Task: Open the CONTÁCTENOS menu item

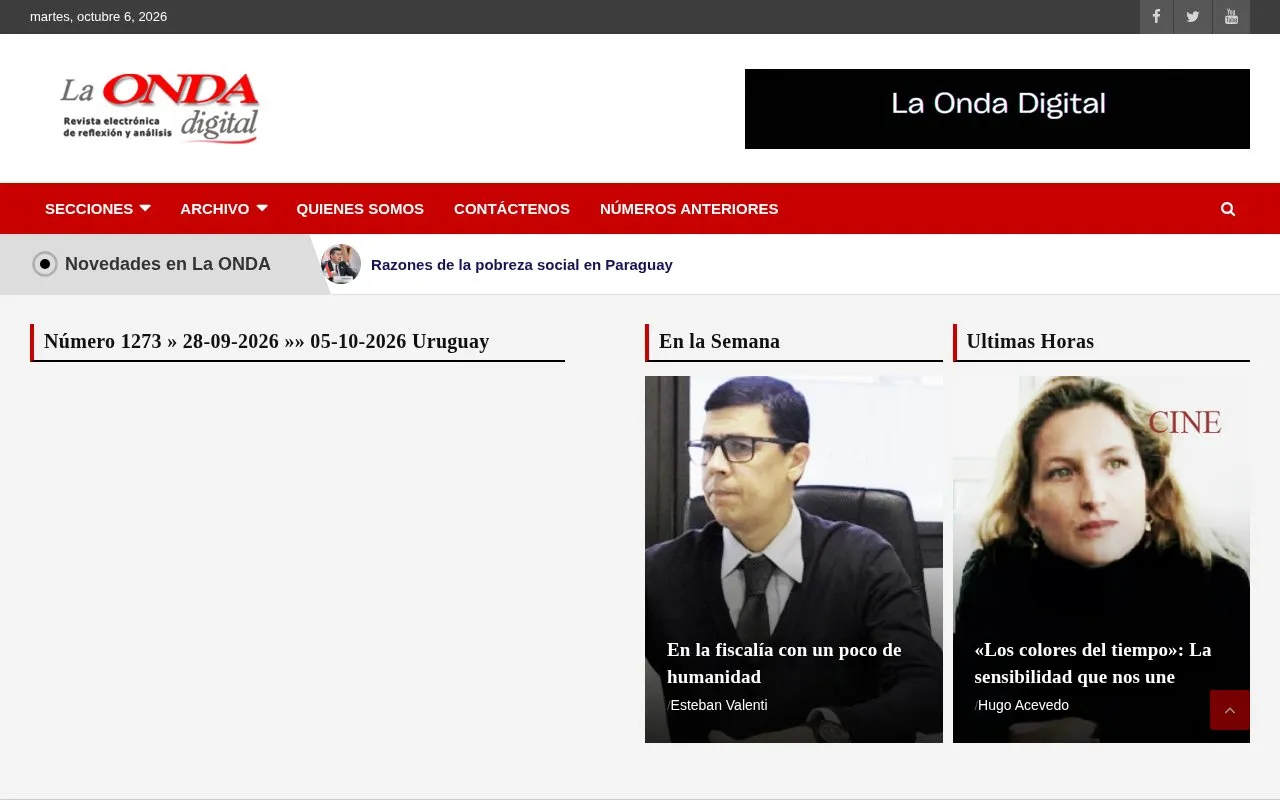Action: [512, 209]
